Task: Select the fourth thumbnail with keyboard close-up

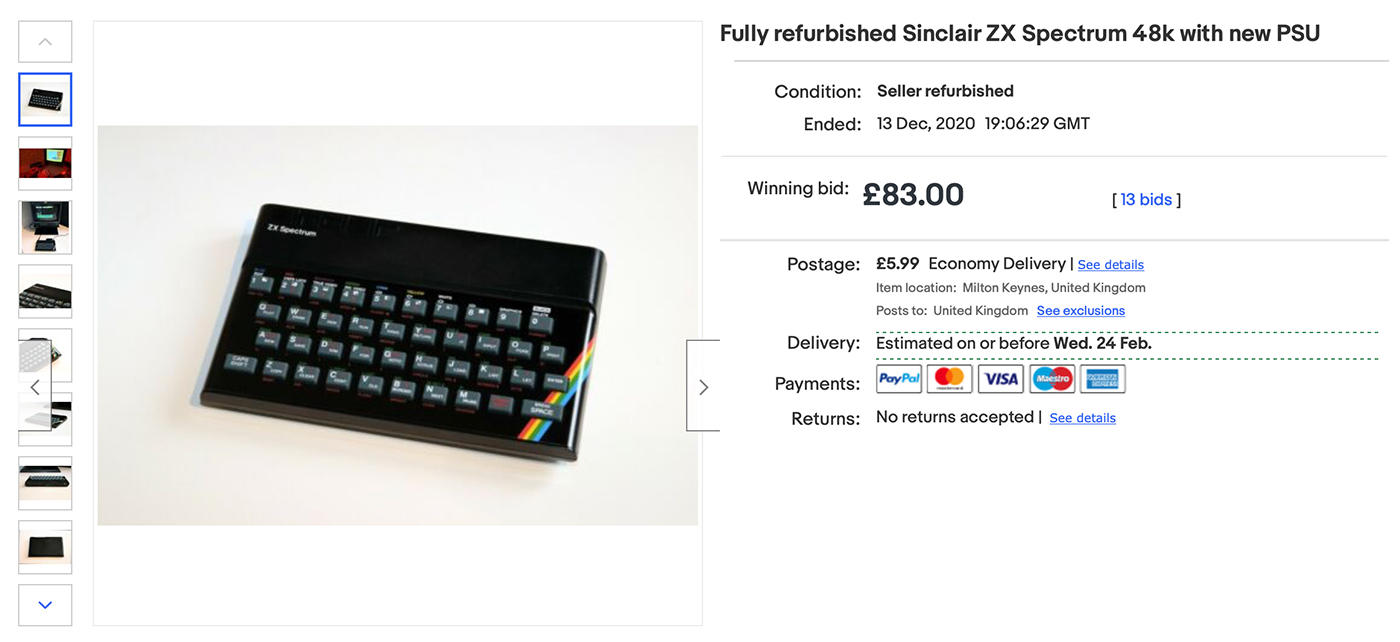Action: pyautogui.click(x=45, y=291)
